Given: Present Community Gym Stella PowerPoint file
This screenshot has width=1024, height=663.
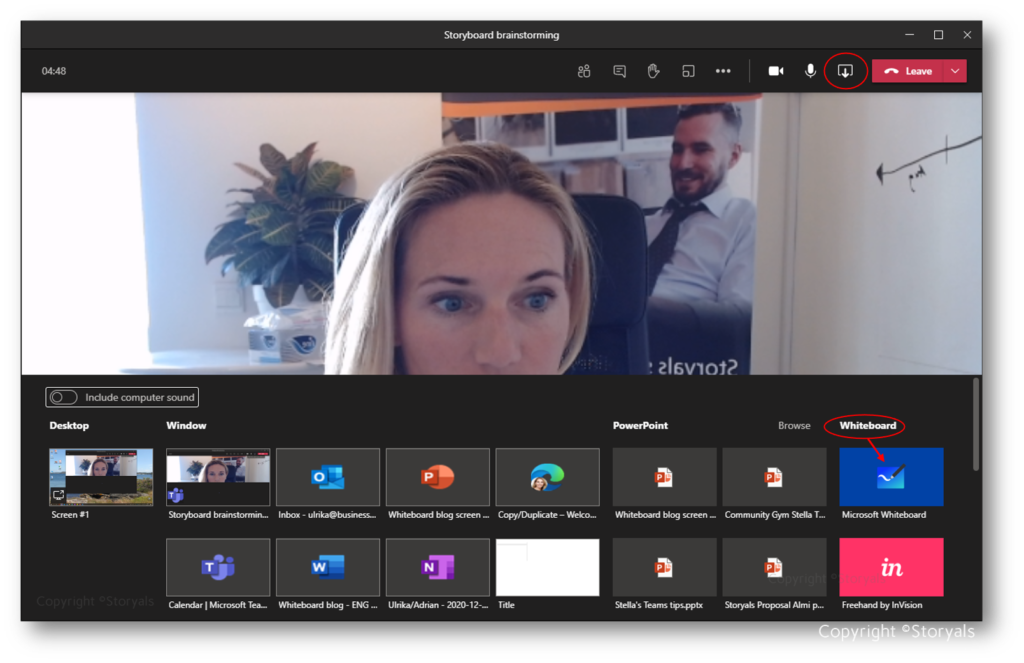Looking at the screenshot, I should pyautogui.click(x=775, y=477).
